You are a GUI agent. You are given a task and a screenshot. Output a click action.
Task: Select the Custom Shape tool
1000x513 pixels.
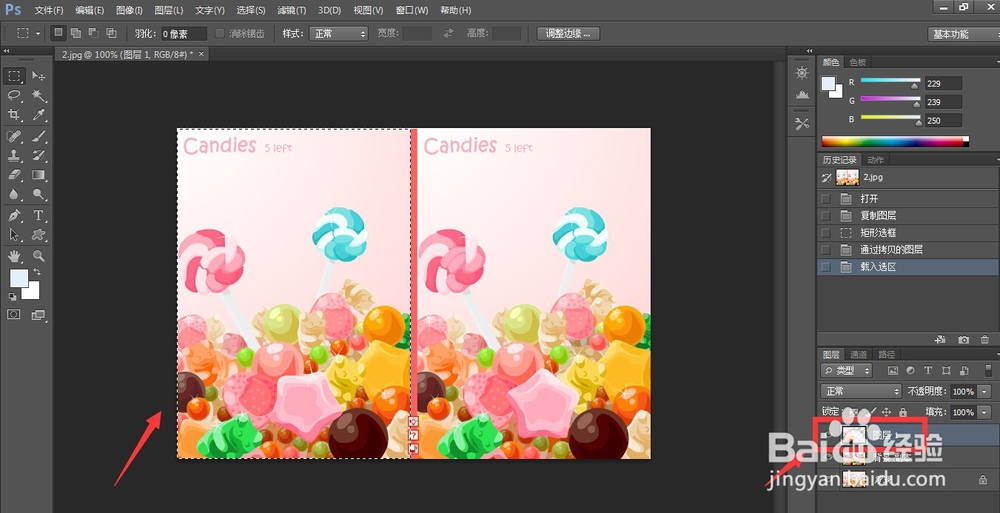(38, 235)
